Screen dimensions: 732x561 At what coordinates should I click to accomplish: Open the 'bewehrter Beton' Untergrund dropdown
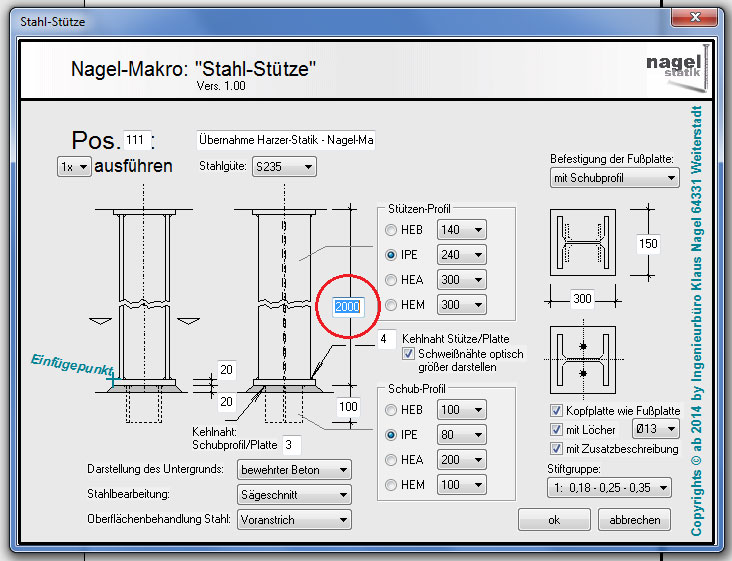coord(294,469)
